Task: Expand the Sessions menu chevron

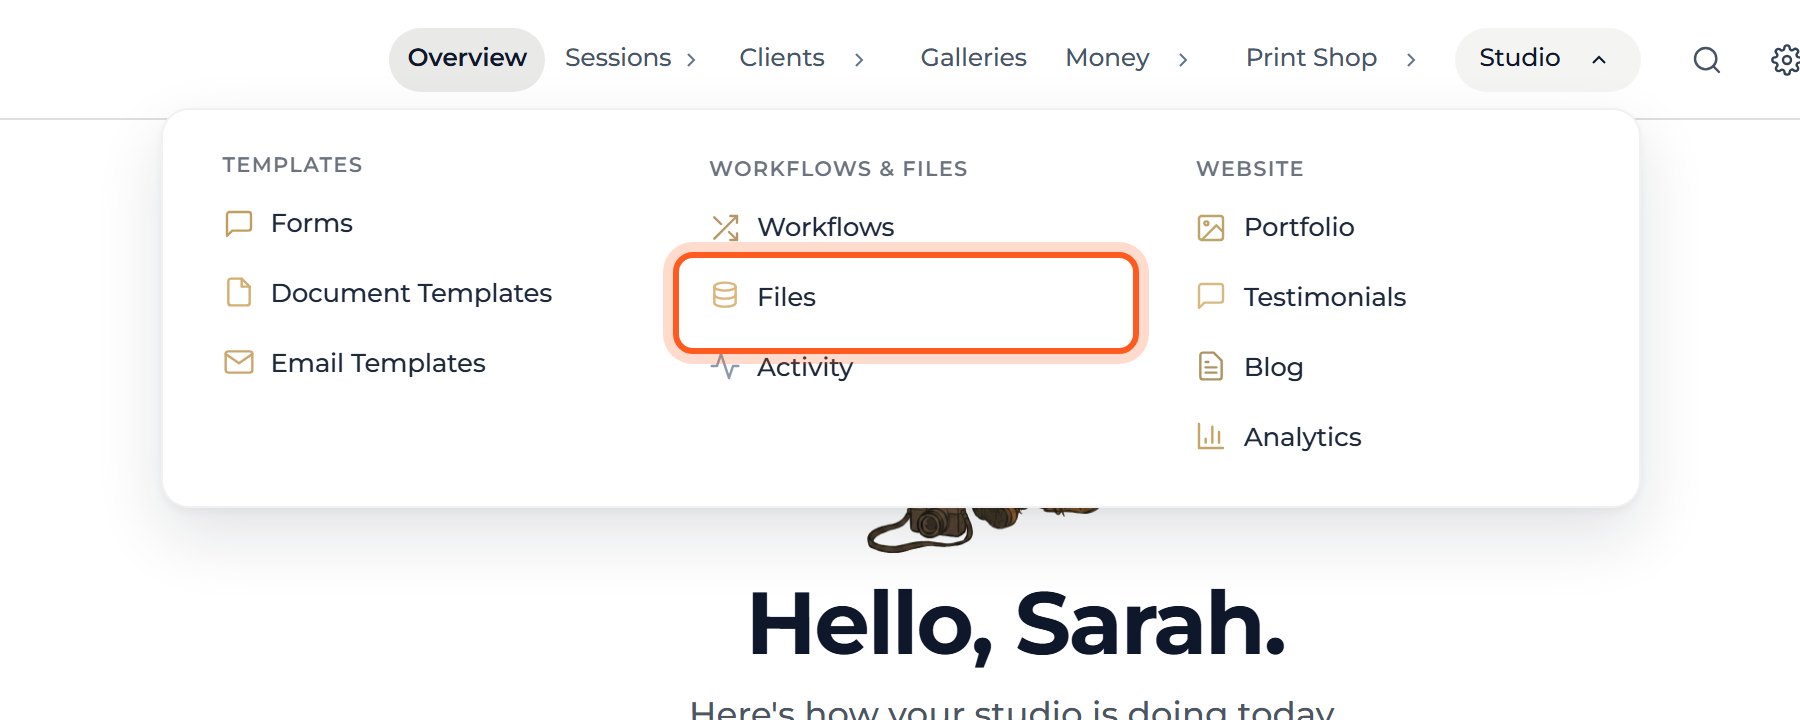Action: pyautogui.click(x=691, y=60)
